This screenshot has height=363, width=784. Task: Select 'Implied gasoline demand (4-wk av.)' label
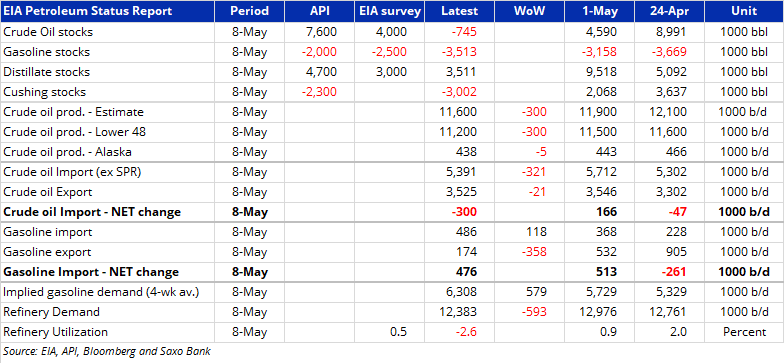coord(101,292)
